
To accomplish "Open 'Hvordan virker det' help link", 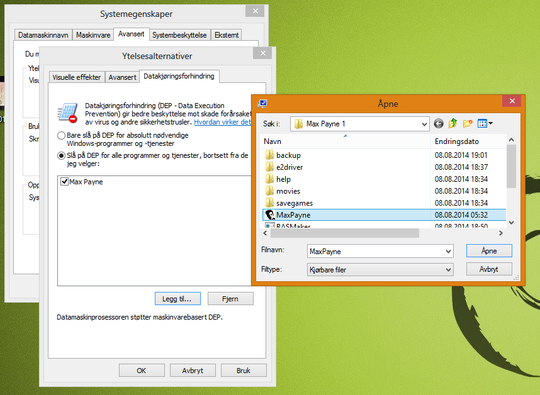I will (x=222, y=122).
